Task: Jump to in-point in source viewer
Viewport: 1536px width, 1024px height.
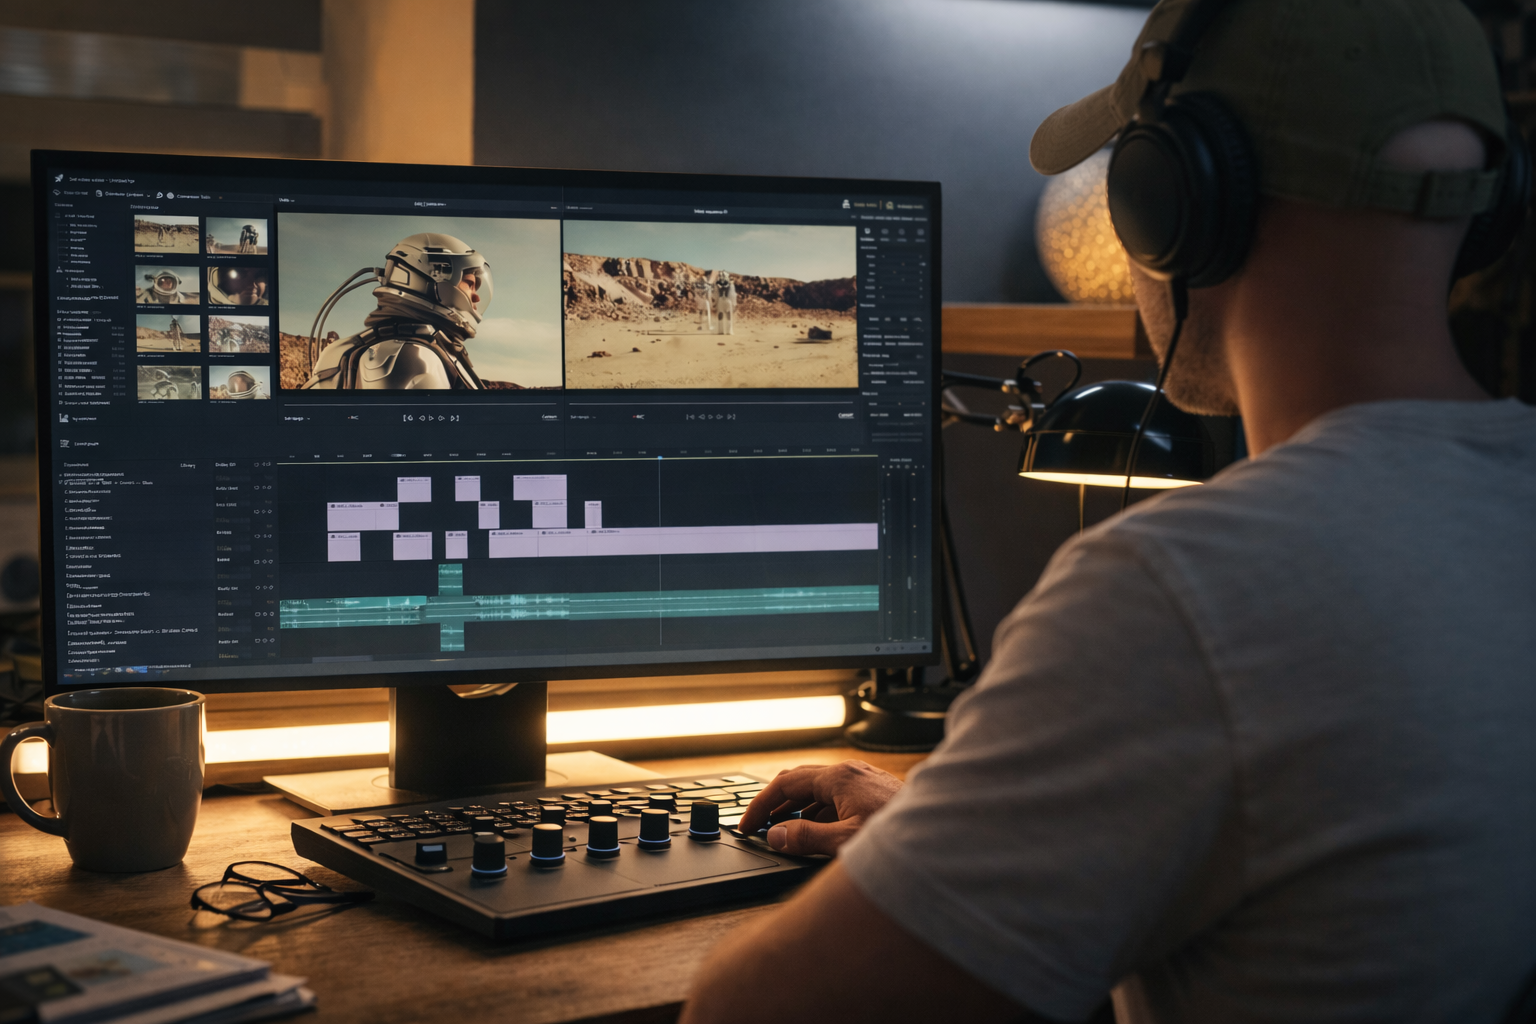Action: [x=408, y=418]
